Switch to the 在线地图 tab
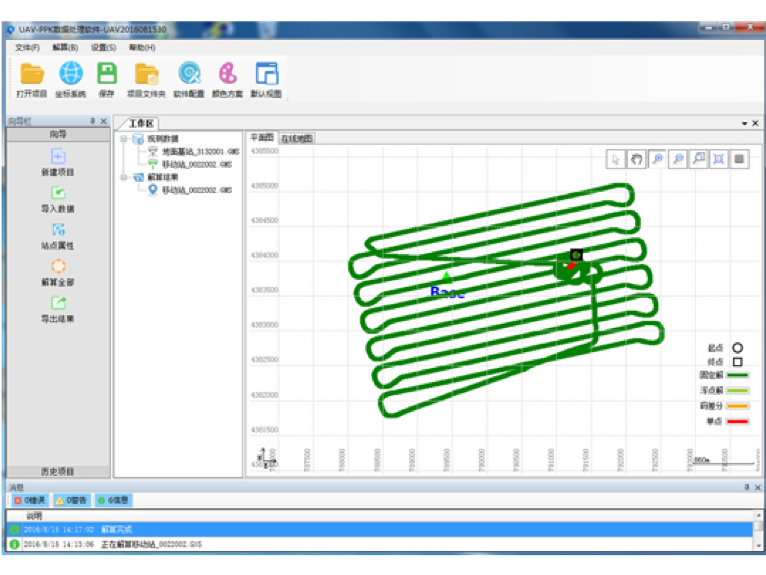 (297, 138)
